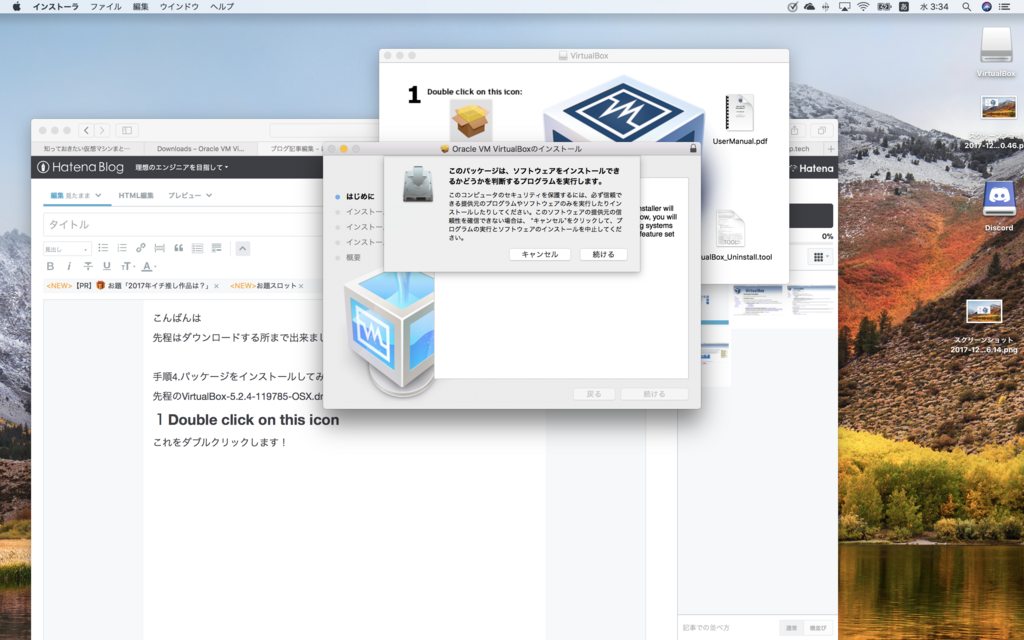Click Safari share button
The height and width of the screenshot is (640, 1024).
(x=795, y=131)
